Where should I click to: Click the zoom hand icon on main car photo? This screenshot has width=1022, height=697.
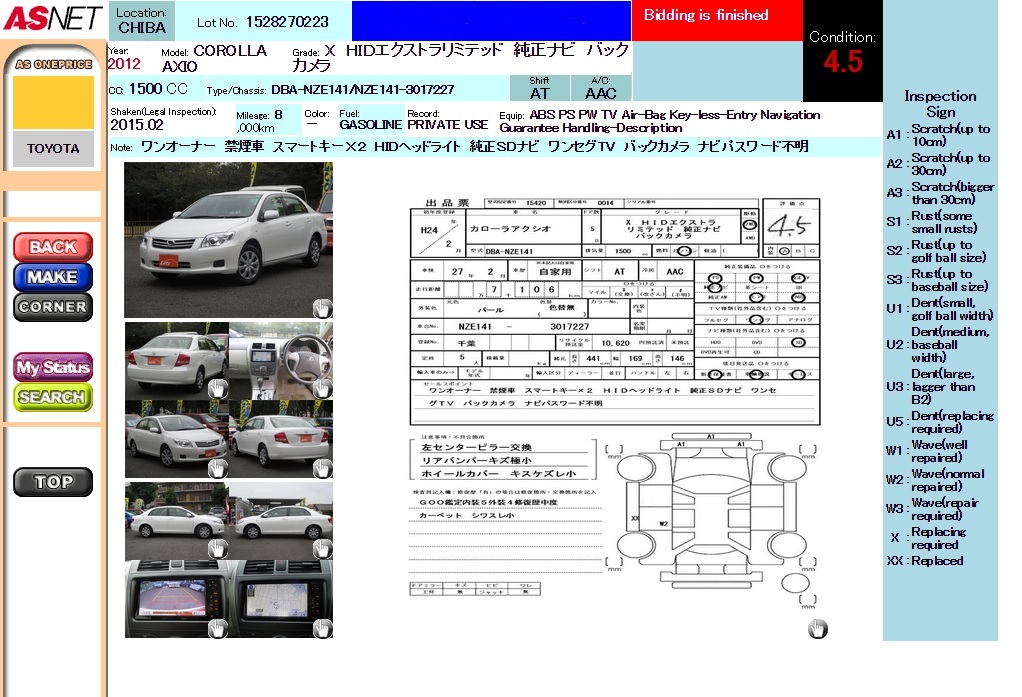coord(322,308)
